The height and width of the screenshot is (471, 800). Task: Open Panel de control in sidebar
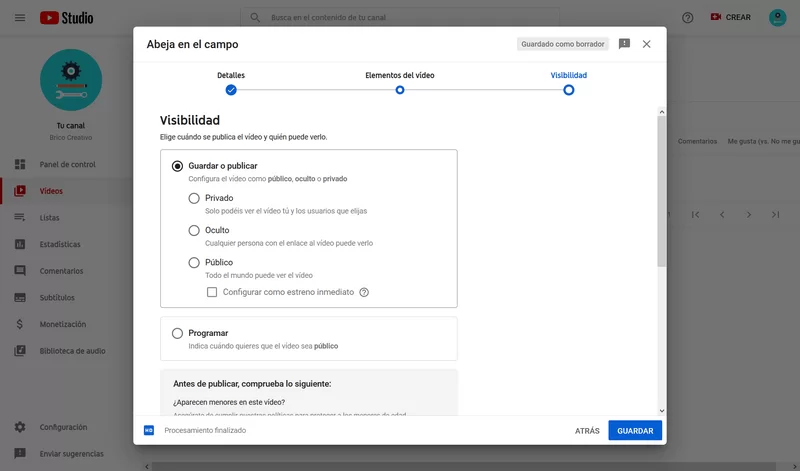click(x=66, y=164)
